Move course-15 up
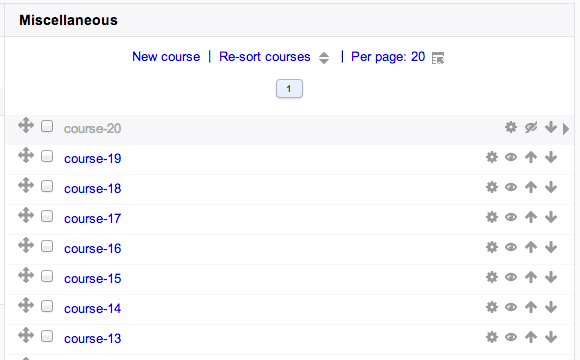Image resolution: width=580 pixels, height=360 pixels. coord(531,277)
